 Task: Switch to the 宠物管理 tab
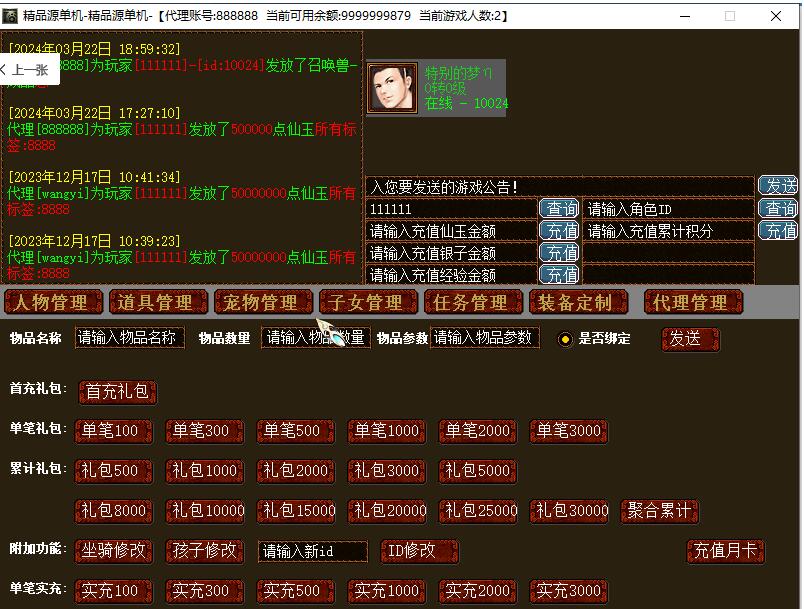pos(260,302)
